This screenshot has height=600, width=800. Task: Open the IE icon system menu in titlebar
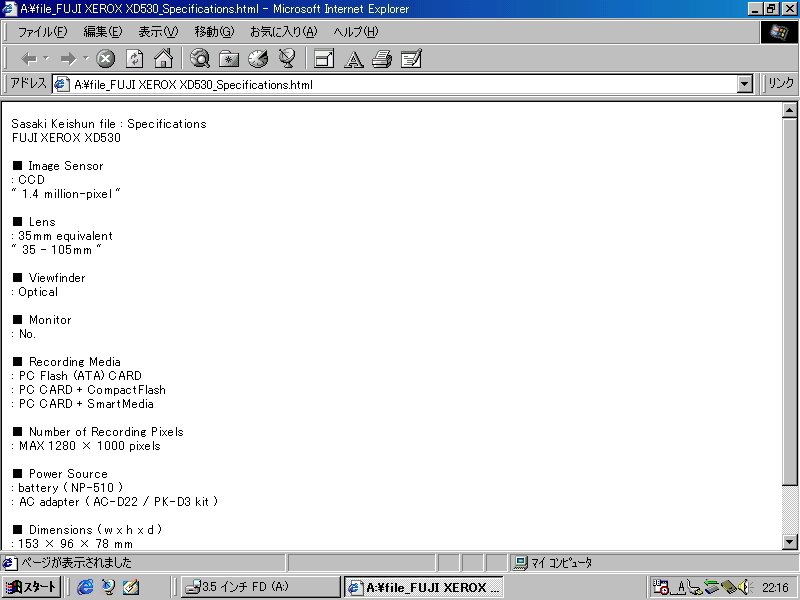pos(9,9)
